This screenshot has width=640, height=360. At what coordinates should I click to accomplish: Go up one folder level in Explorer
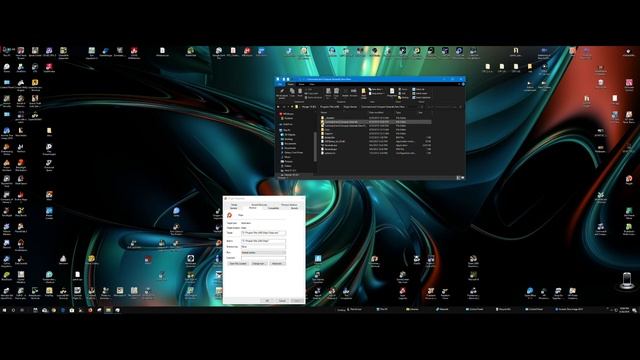[x=292, y=107]
